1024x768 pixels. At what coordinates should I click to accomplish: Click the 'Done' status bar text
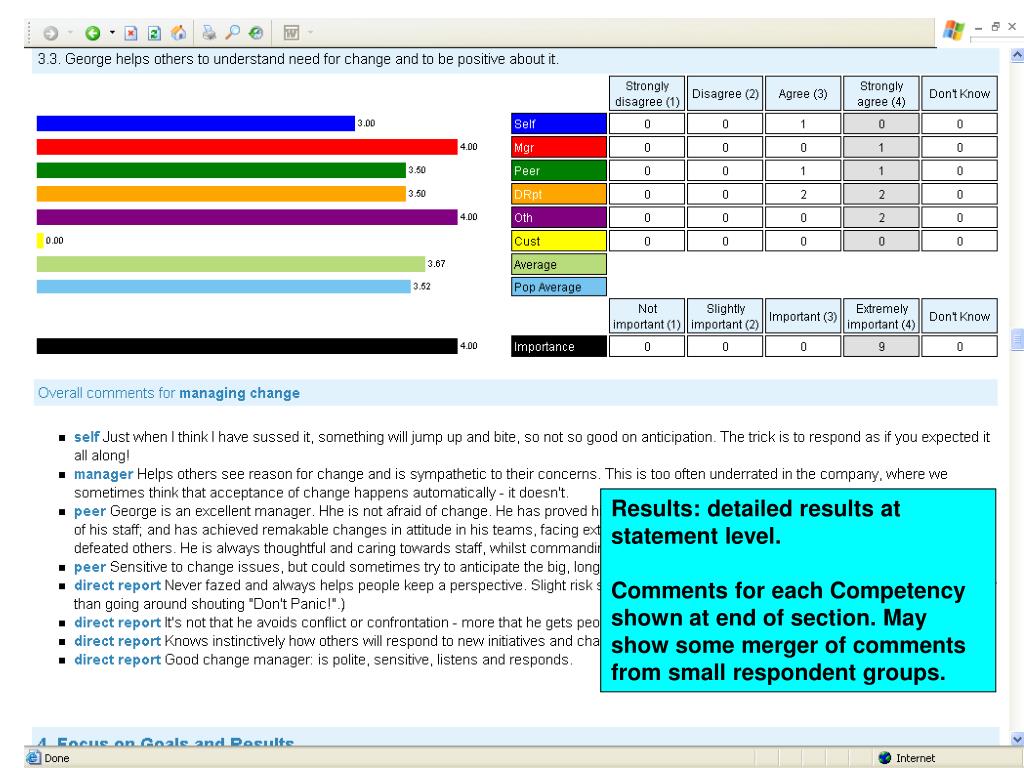click(x=57, y=758)
